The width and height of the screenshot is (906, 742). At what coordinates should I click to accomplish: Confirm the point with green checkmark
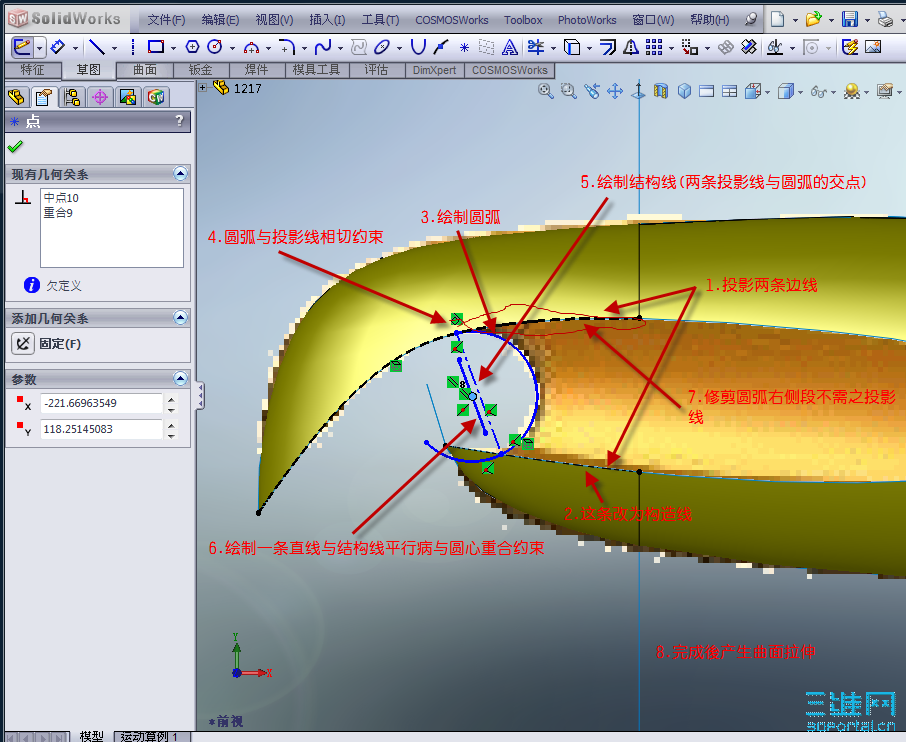point(16,146)
